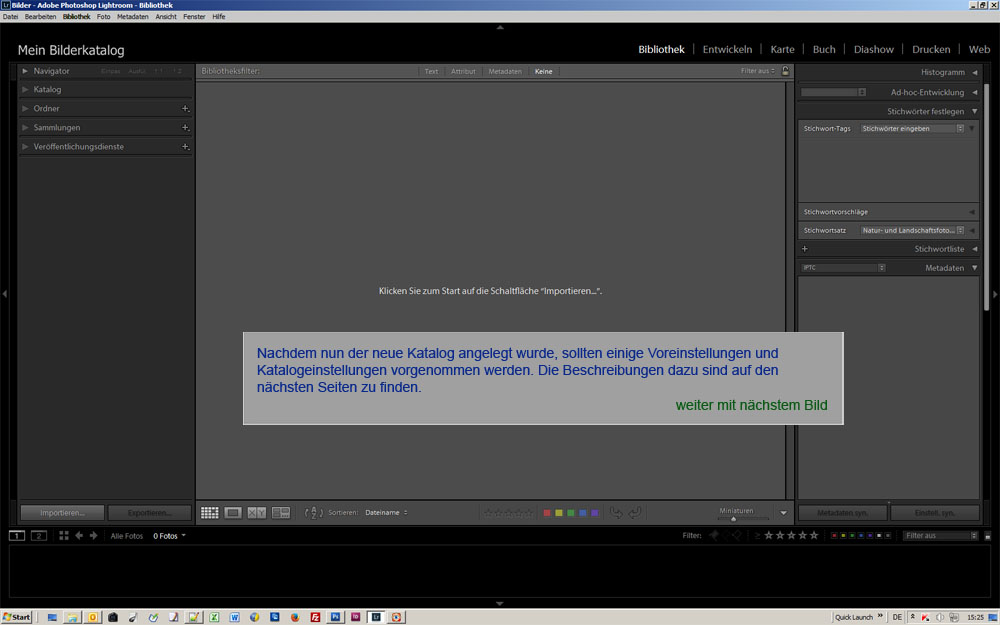
Task: Expand the Navigator panel
Action: click(26, 71)
